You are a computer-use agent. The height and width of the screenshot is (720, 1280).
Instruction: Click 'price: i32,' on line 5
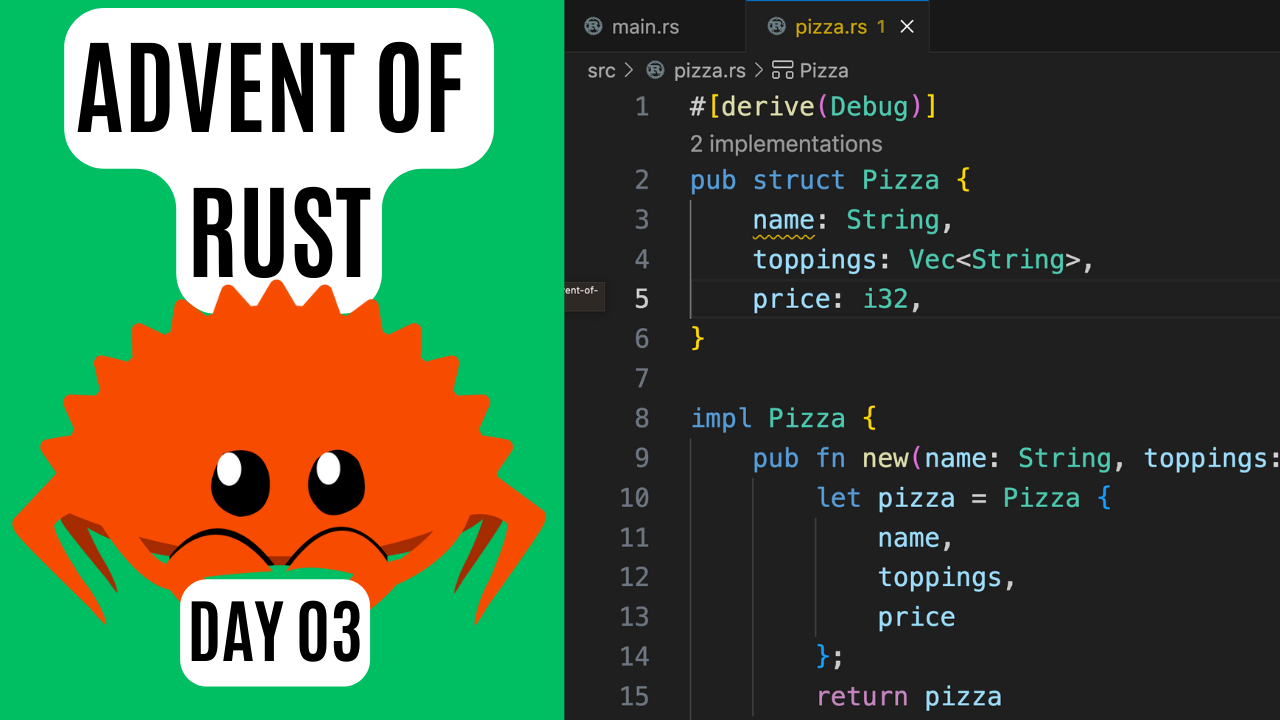pos(837,299)
